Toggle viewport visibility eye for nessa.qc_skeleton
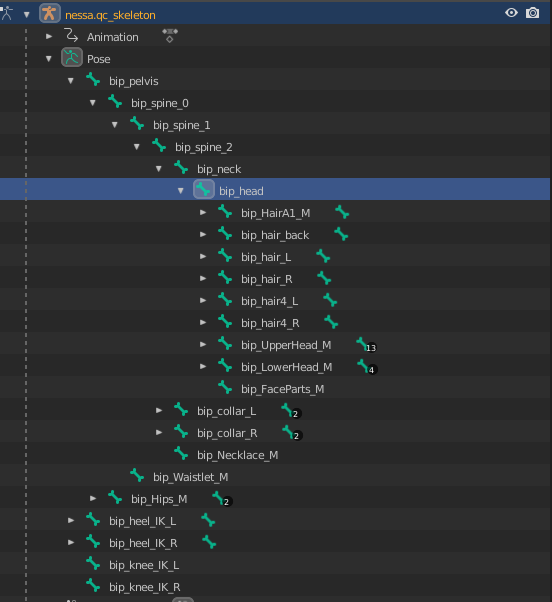Image resolution: width=552 pixels, height=602 pixels. (511, 13)
